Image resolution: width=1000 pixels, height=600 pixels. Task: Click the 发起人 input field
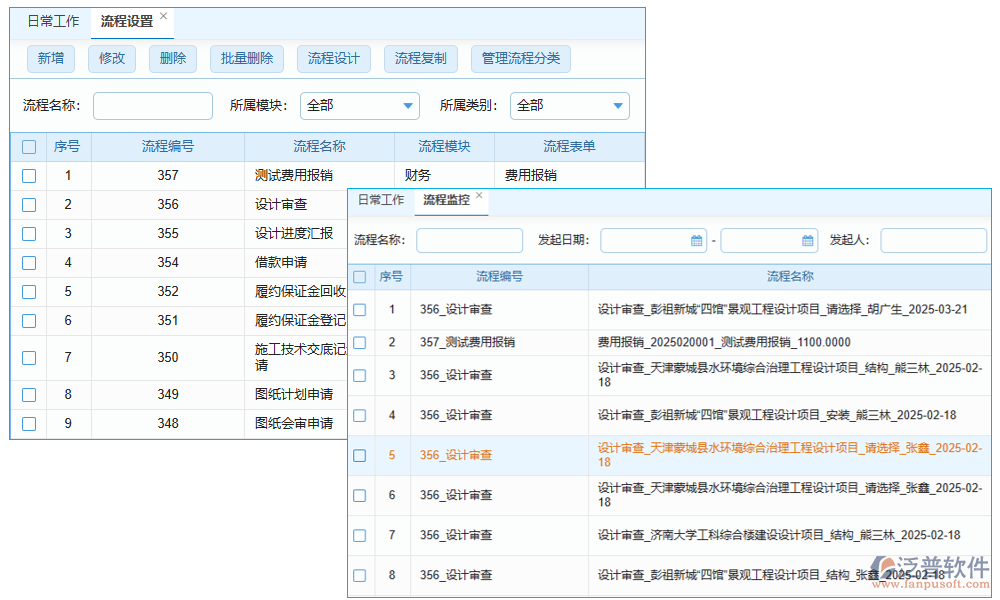pyautogui.click(x=933, y=240)
